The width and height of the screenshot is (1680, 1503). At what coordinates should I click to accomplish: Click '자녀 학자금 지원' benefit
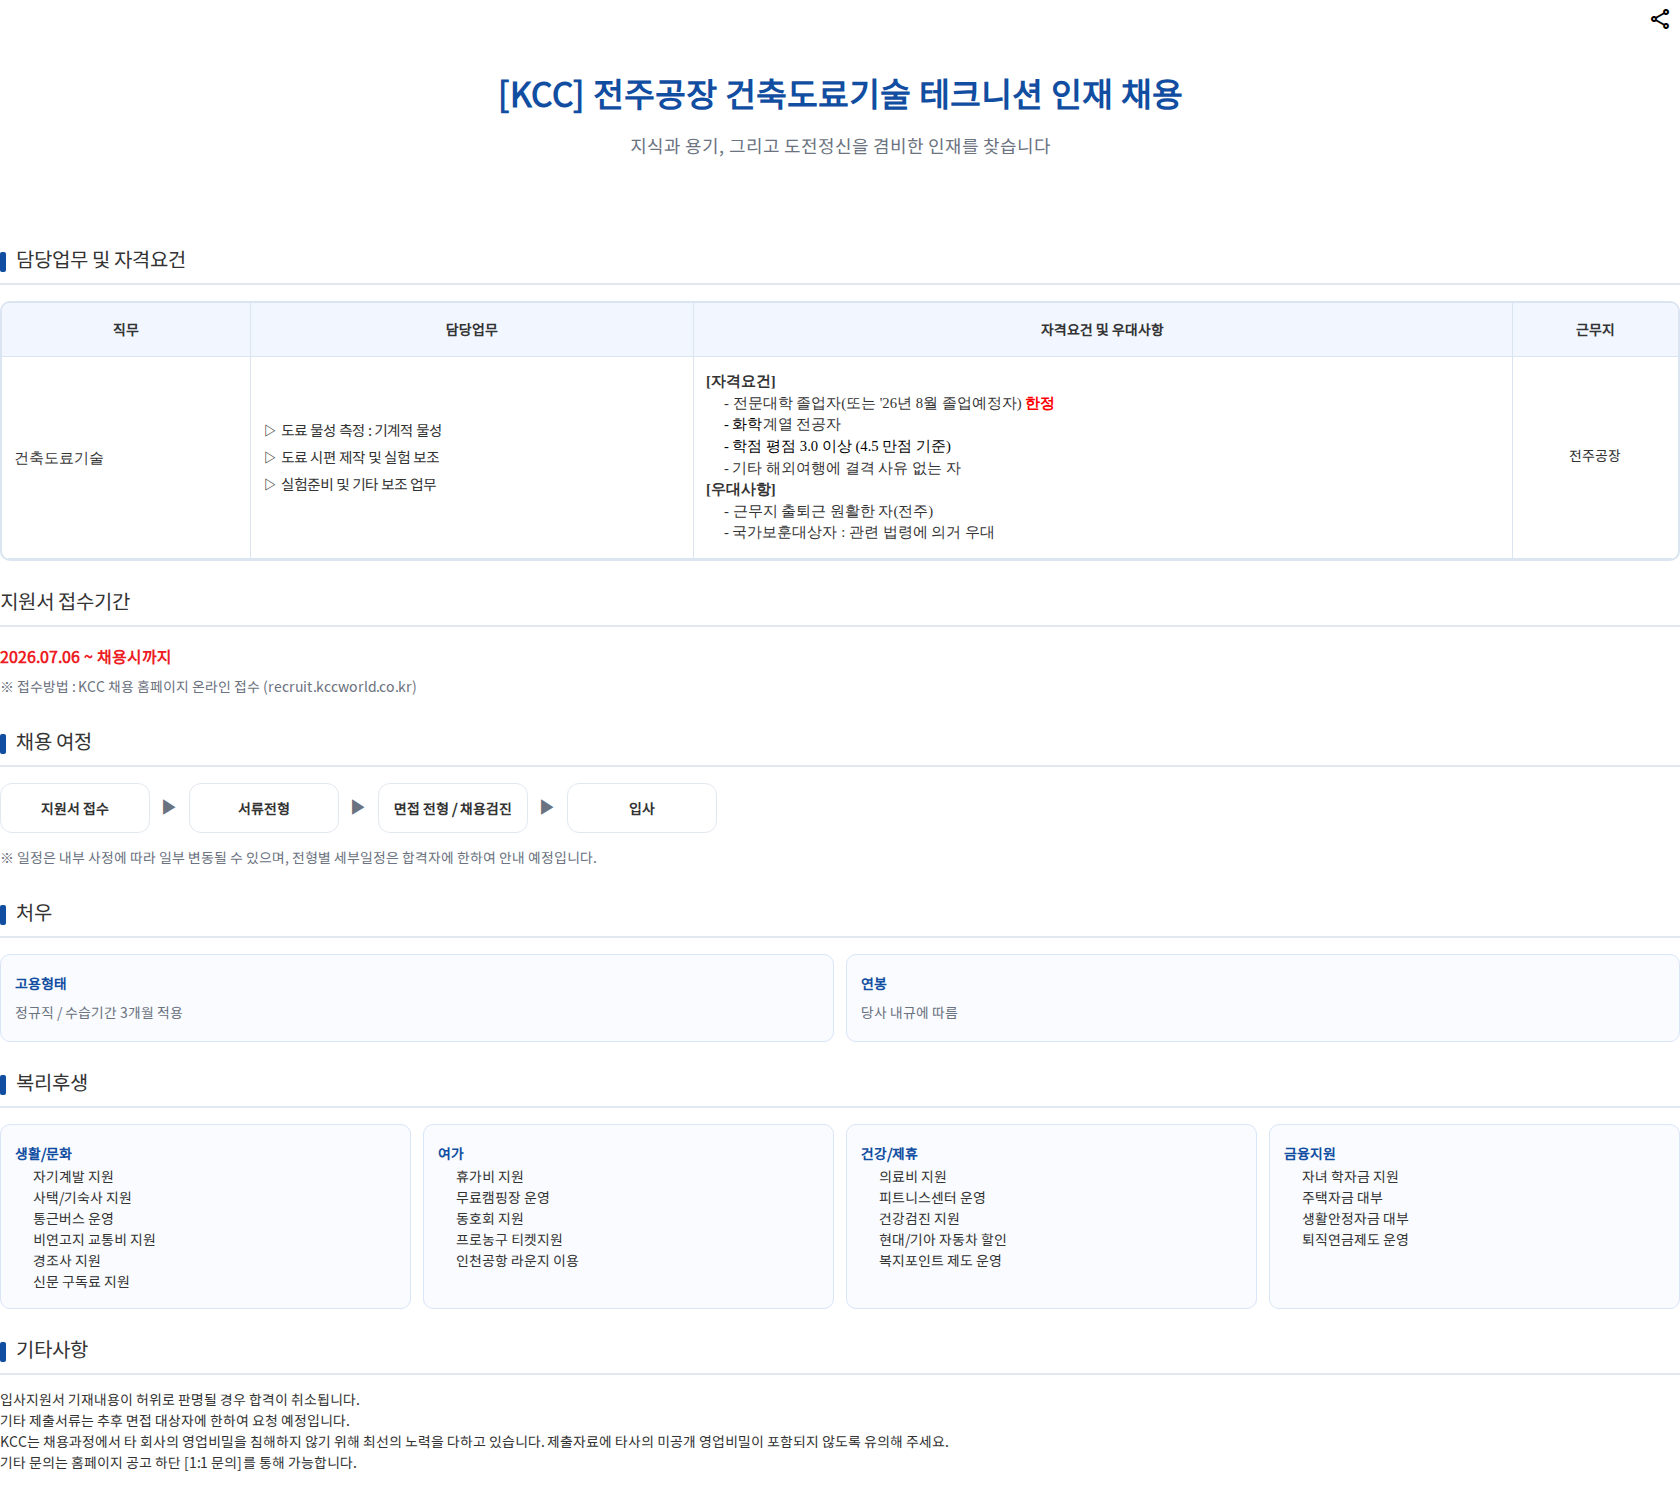click(1350, 1177)
